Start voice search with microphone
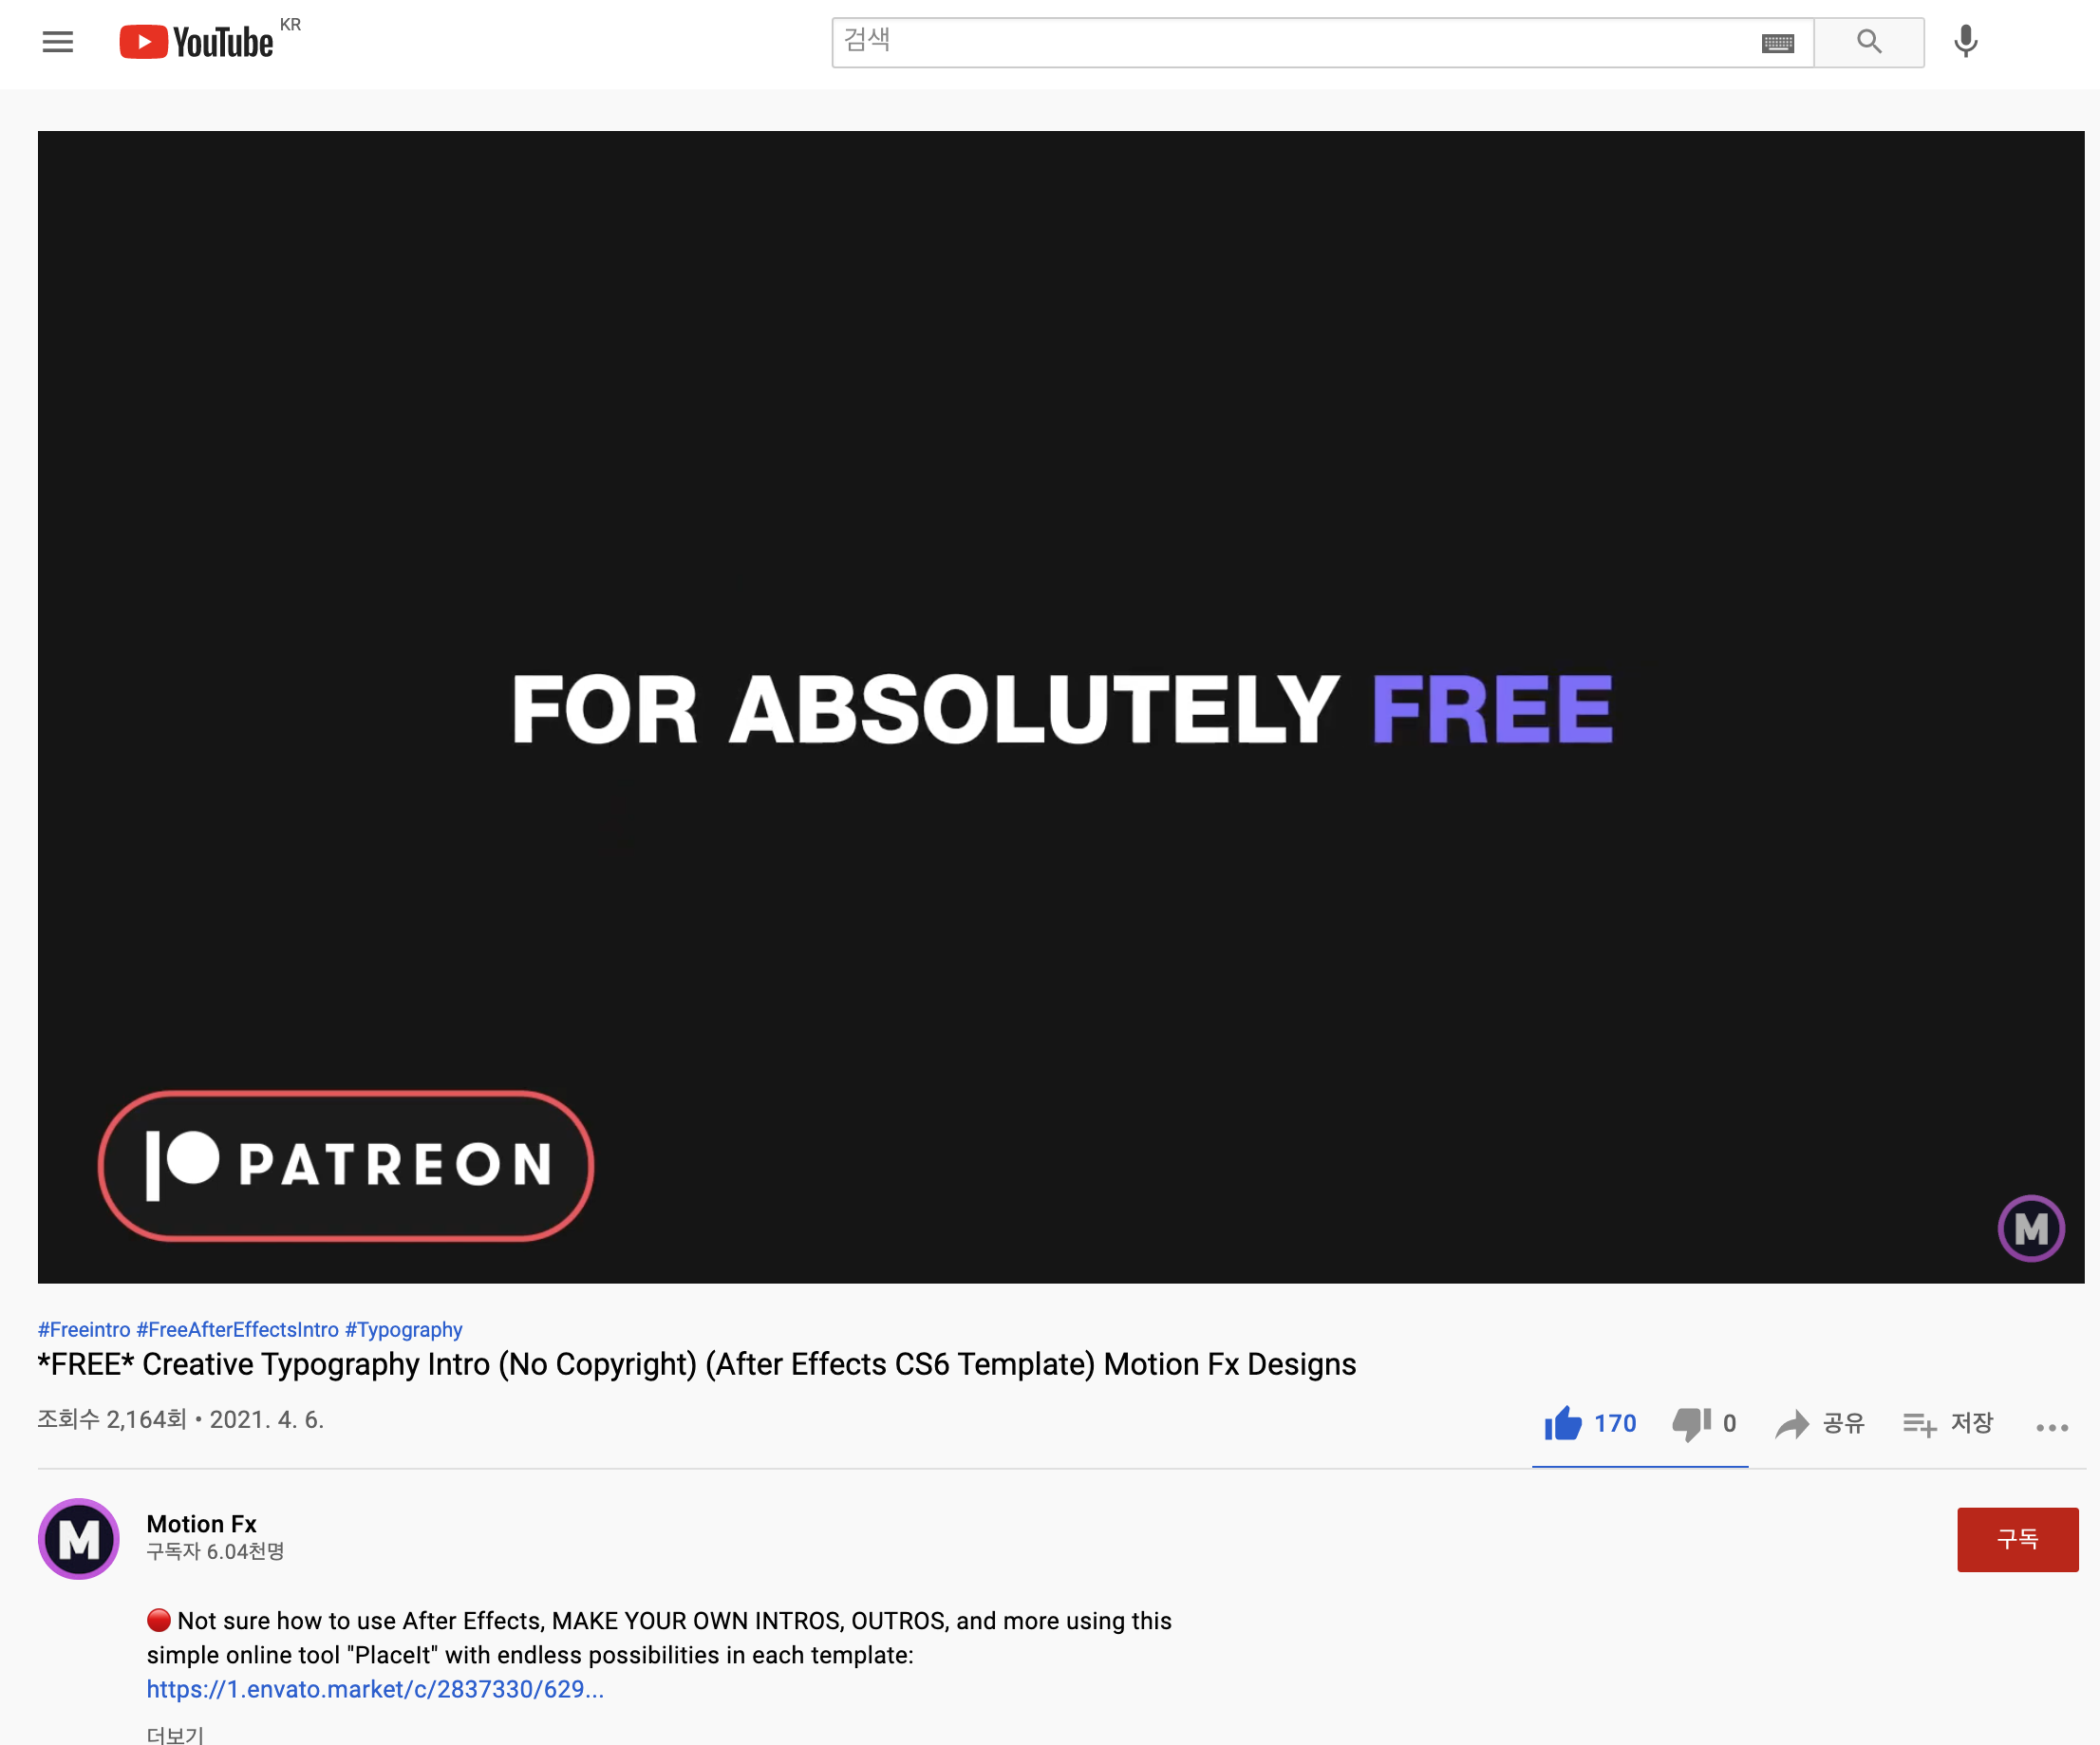The height and width of the screenshot is (1745, 2100). click(1965, 42)
